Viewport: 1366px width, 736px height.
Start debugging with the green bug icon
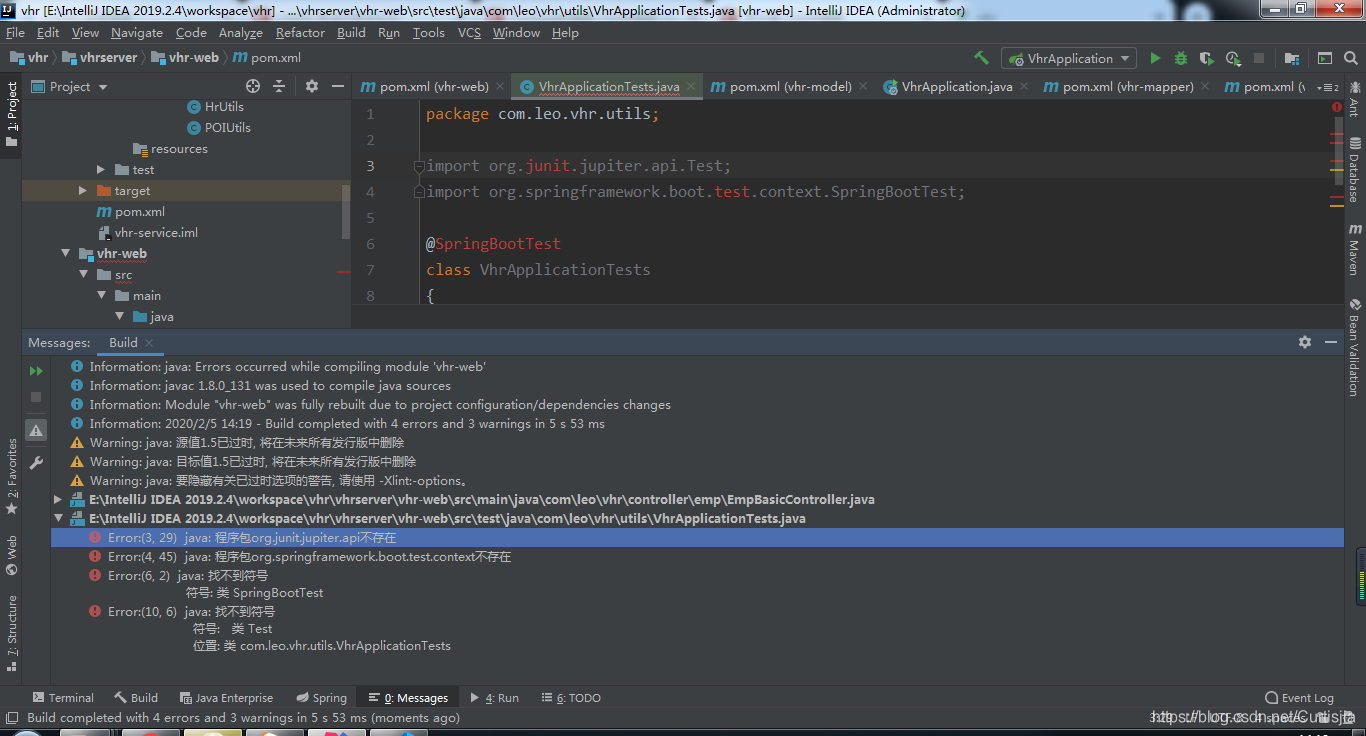[1181, 58]
